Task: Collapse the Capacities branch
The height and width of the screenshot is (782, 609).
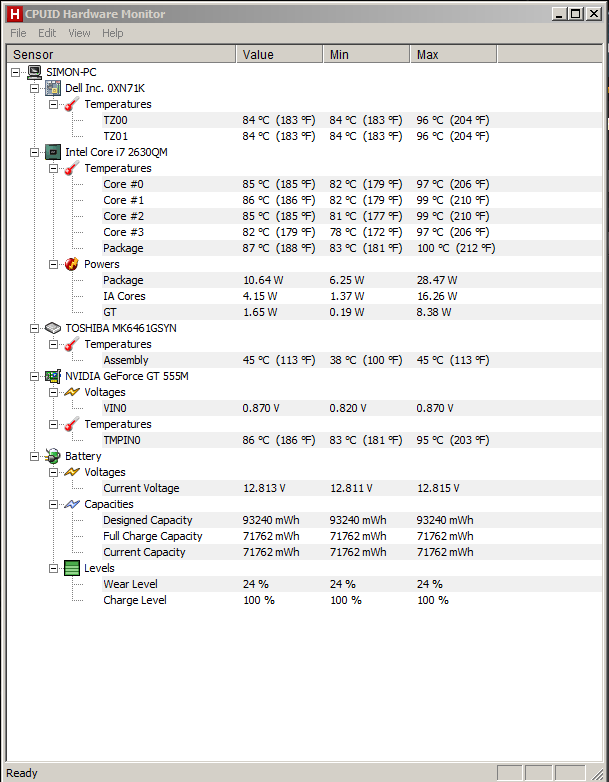Action: (x=53, y=504)
